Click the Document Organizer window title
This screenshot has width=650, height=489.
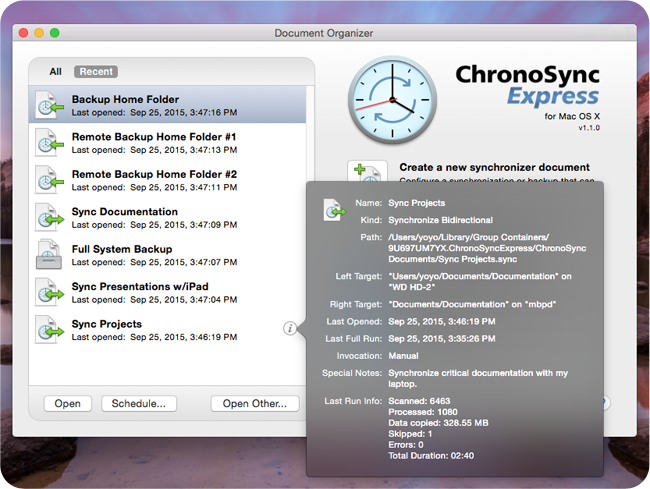point(324,33)
